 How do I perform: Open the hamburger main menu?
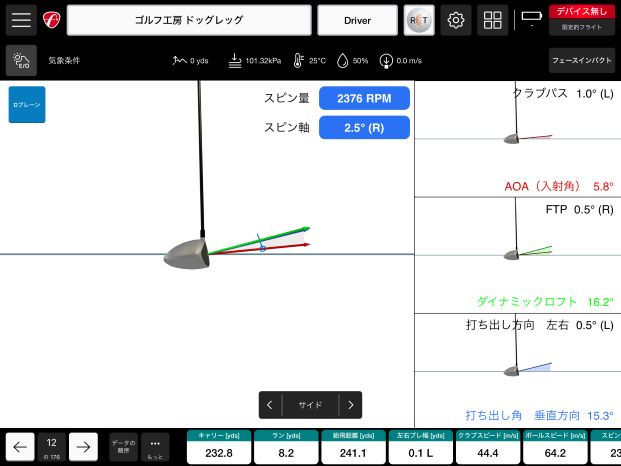tap(21, 20)
